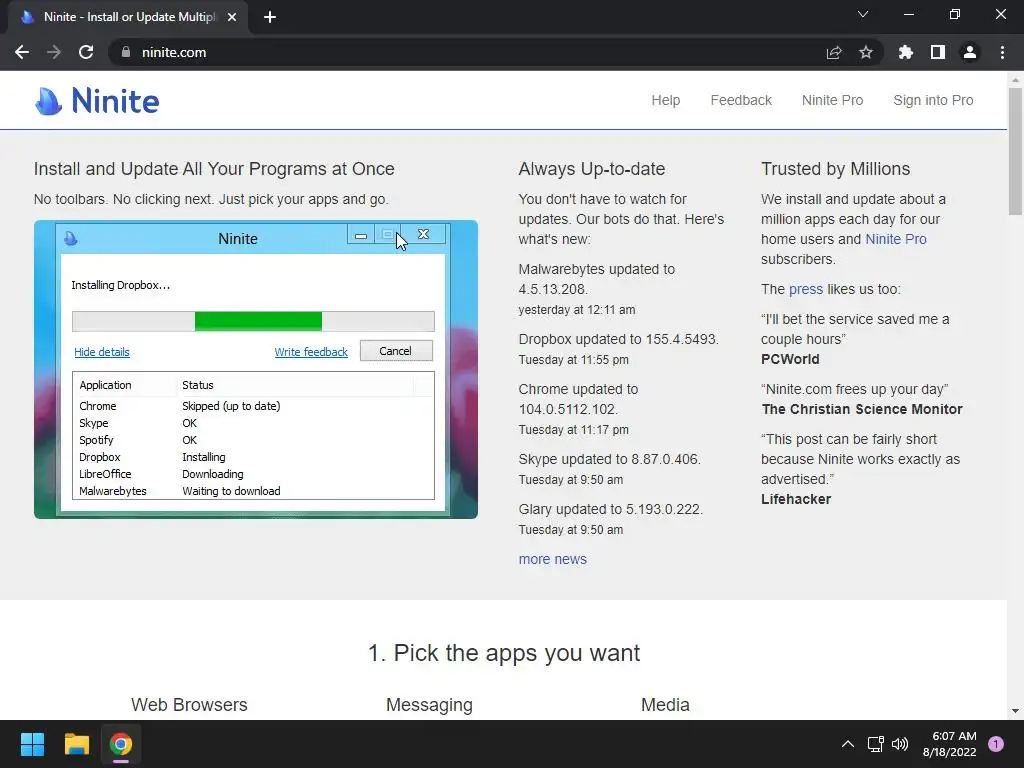Screen dimensions: 1024x768
Task: Click the Chrome taskbar icon
Action: point(121,744)
